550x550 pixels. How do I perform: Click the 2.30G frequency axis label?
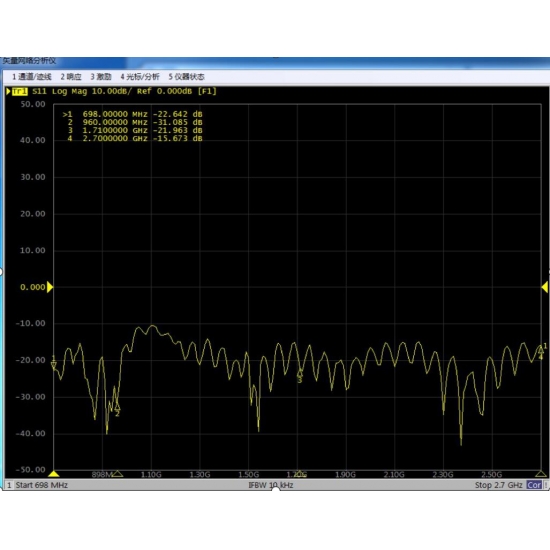(443, 475)
